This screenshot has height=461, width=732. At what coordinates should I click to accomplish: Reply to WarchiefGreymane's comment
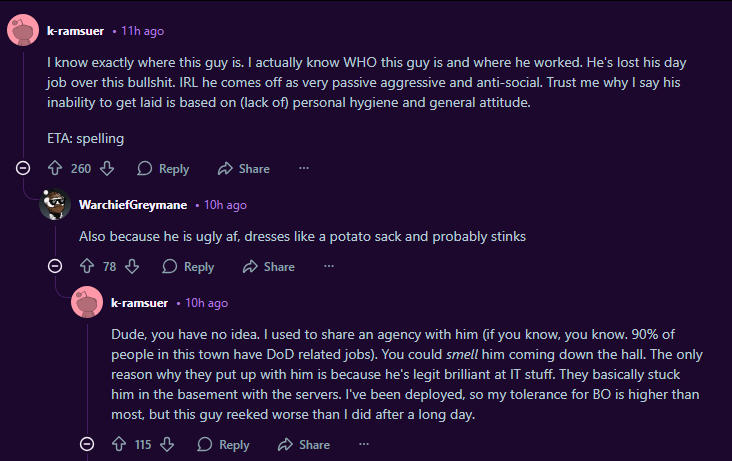click(x=188, y=267)
